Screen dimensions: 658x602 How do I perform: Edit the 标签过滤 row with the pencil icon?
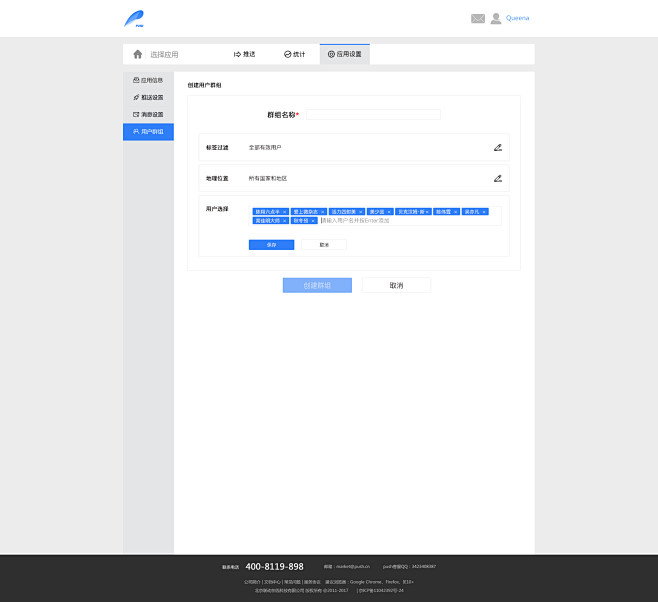pos(498,147)
